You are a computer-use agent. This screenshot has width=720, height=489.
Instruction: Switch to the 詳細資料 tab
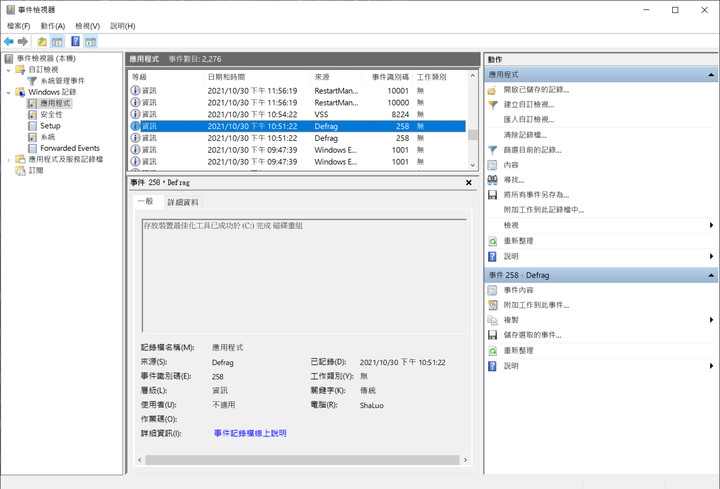(183, 202)
